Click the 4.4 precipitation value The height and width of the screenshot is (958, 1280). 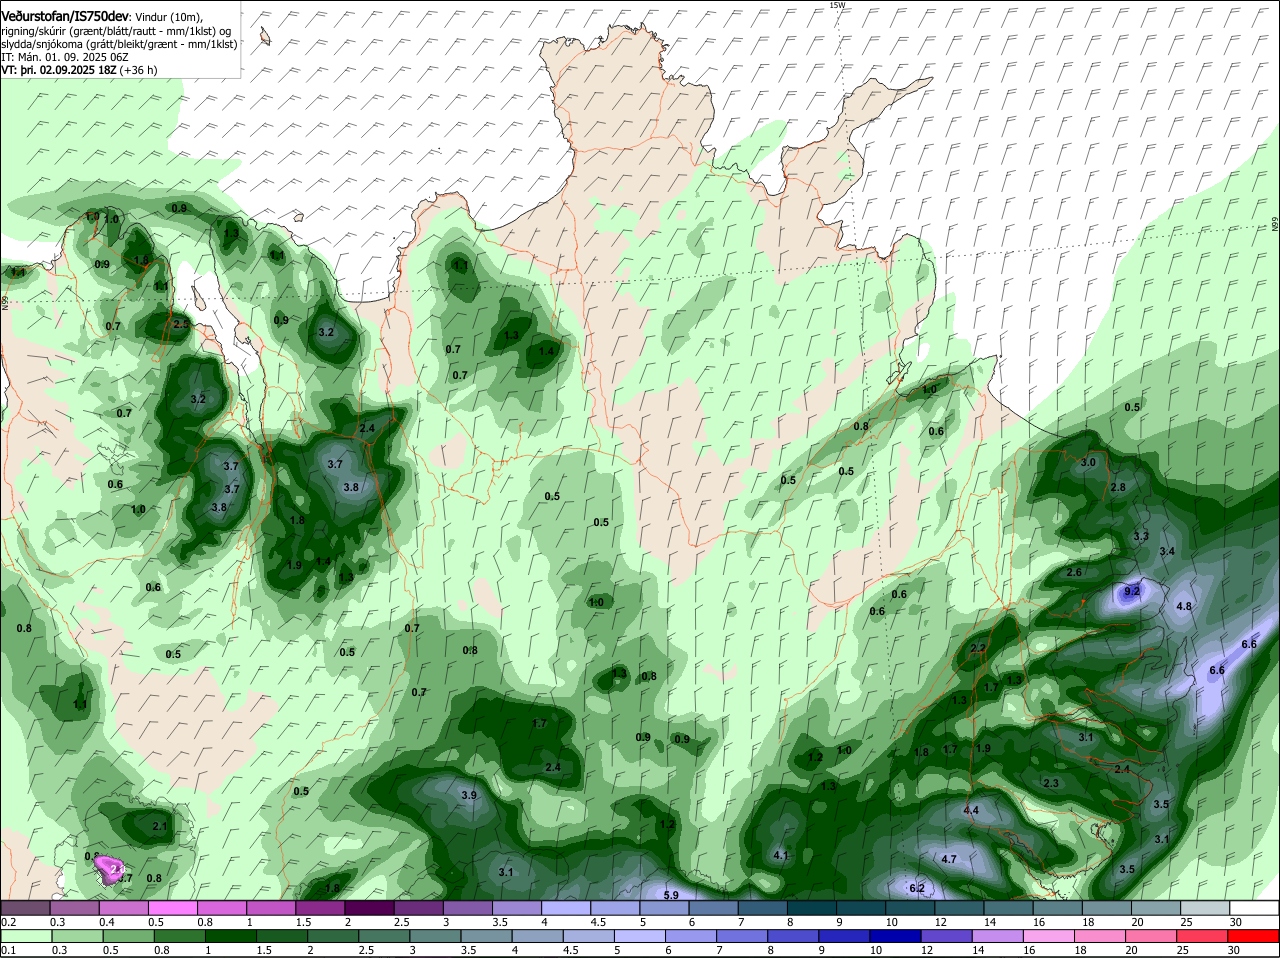[971, 810]
